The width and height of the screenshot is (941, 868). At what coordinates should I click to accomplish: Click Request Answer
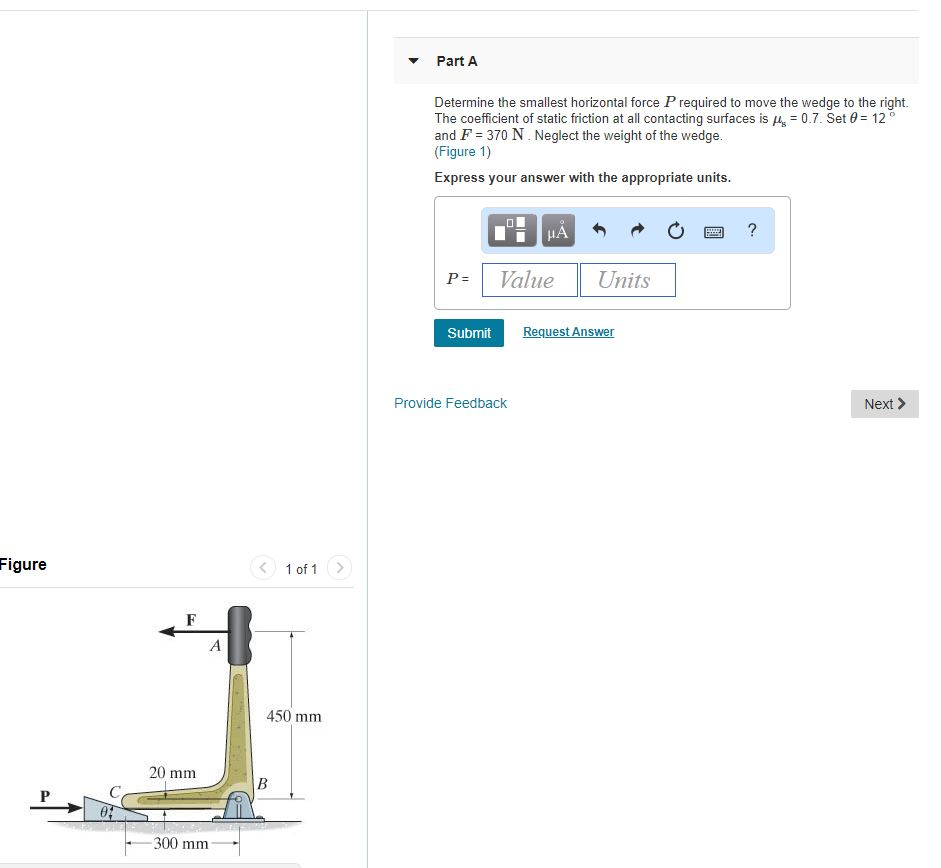point(568,331)
